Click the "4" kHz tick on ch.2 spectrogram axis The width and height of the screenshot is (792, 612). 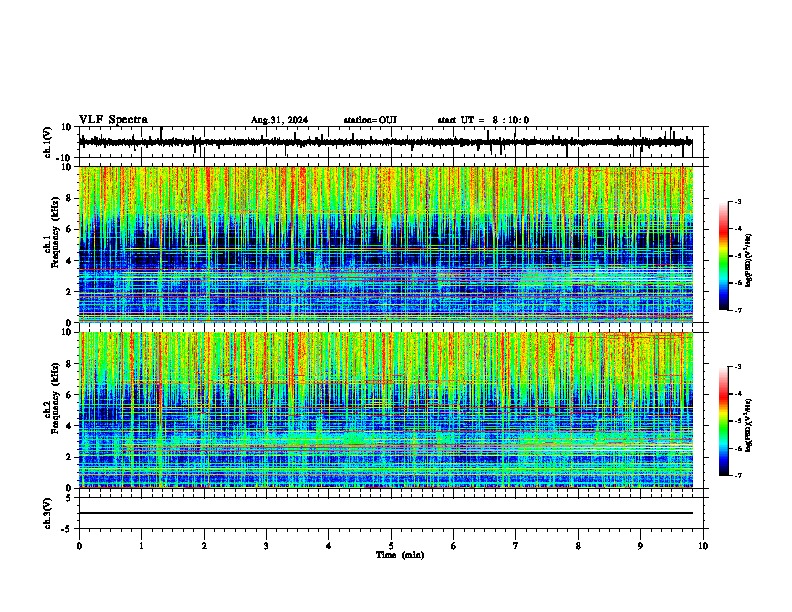70,426
